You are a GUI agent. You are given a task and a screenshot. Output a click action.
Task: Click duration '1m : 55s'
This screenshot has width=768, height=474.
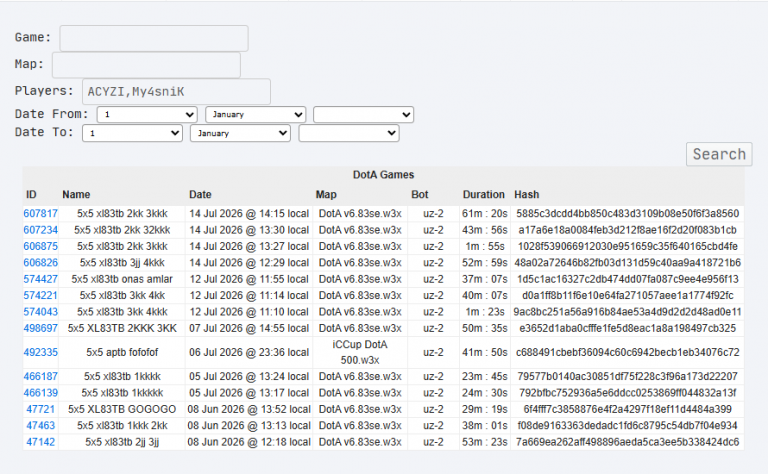[x=484, y=246]
